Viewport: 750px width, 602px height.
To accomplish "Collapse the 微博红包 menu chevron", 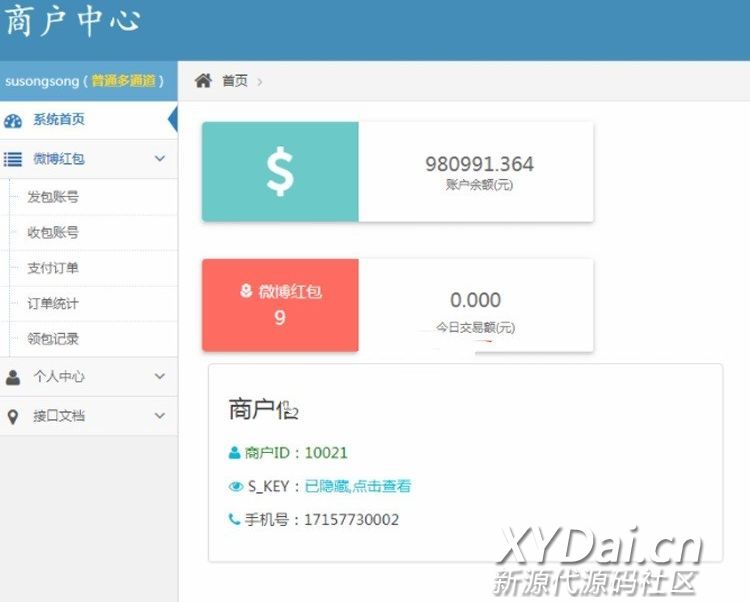I will [160, 158].
